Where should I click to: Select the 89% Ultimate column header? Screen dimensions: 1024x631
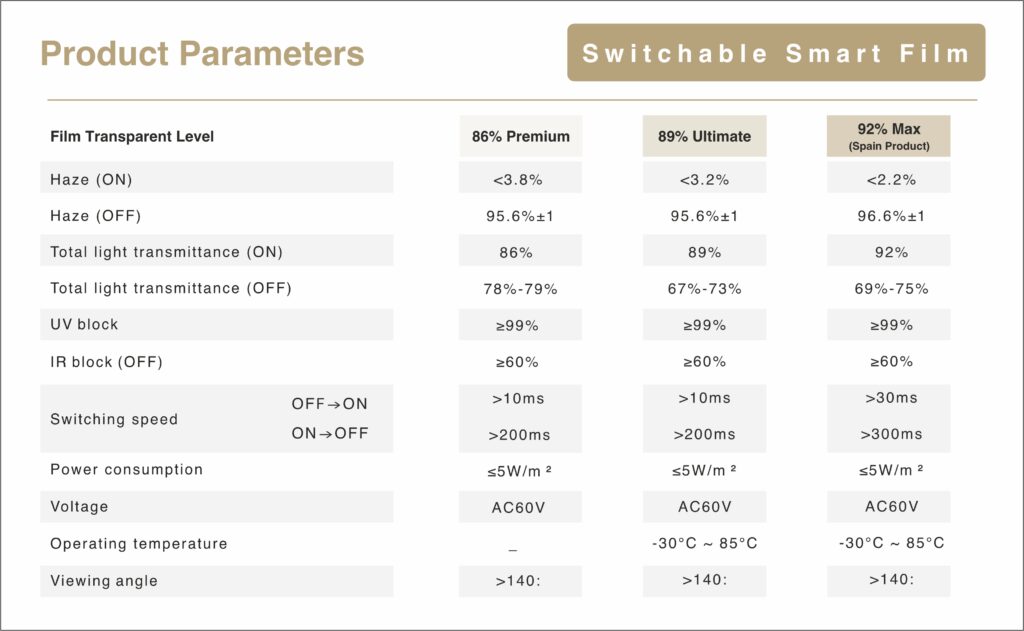click(x=704, y=136)
